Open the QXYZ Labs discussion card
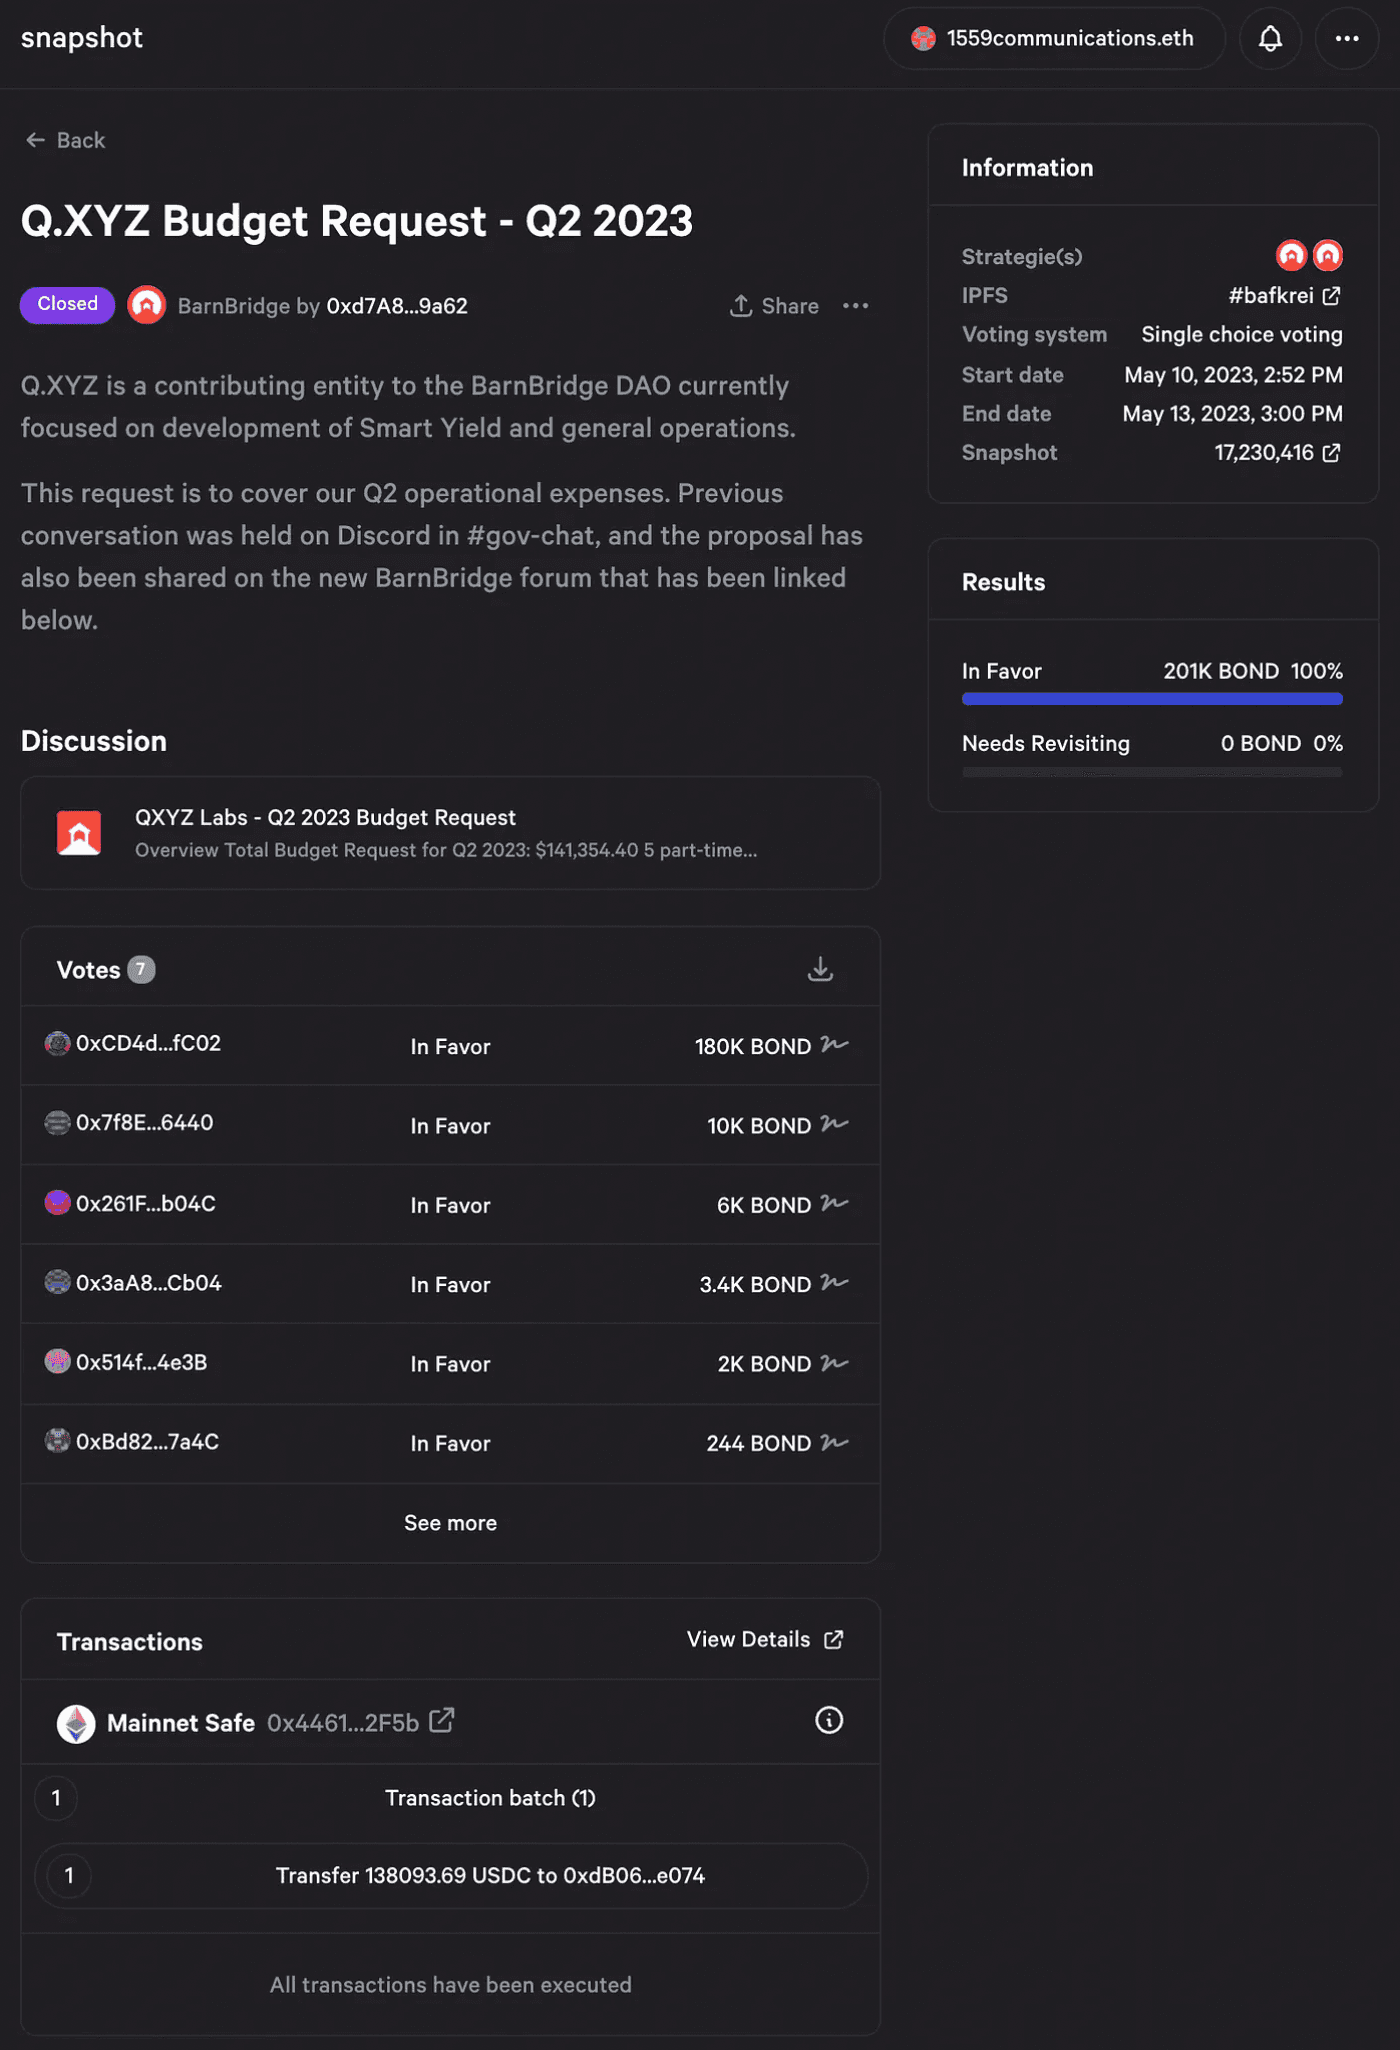The width and height of the screenshot is (1400, 2050). click(450, 833)
